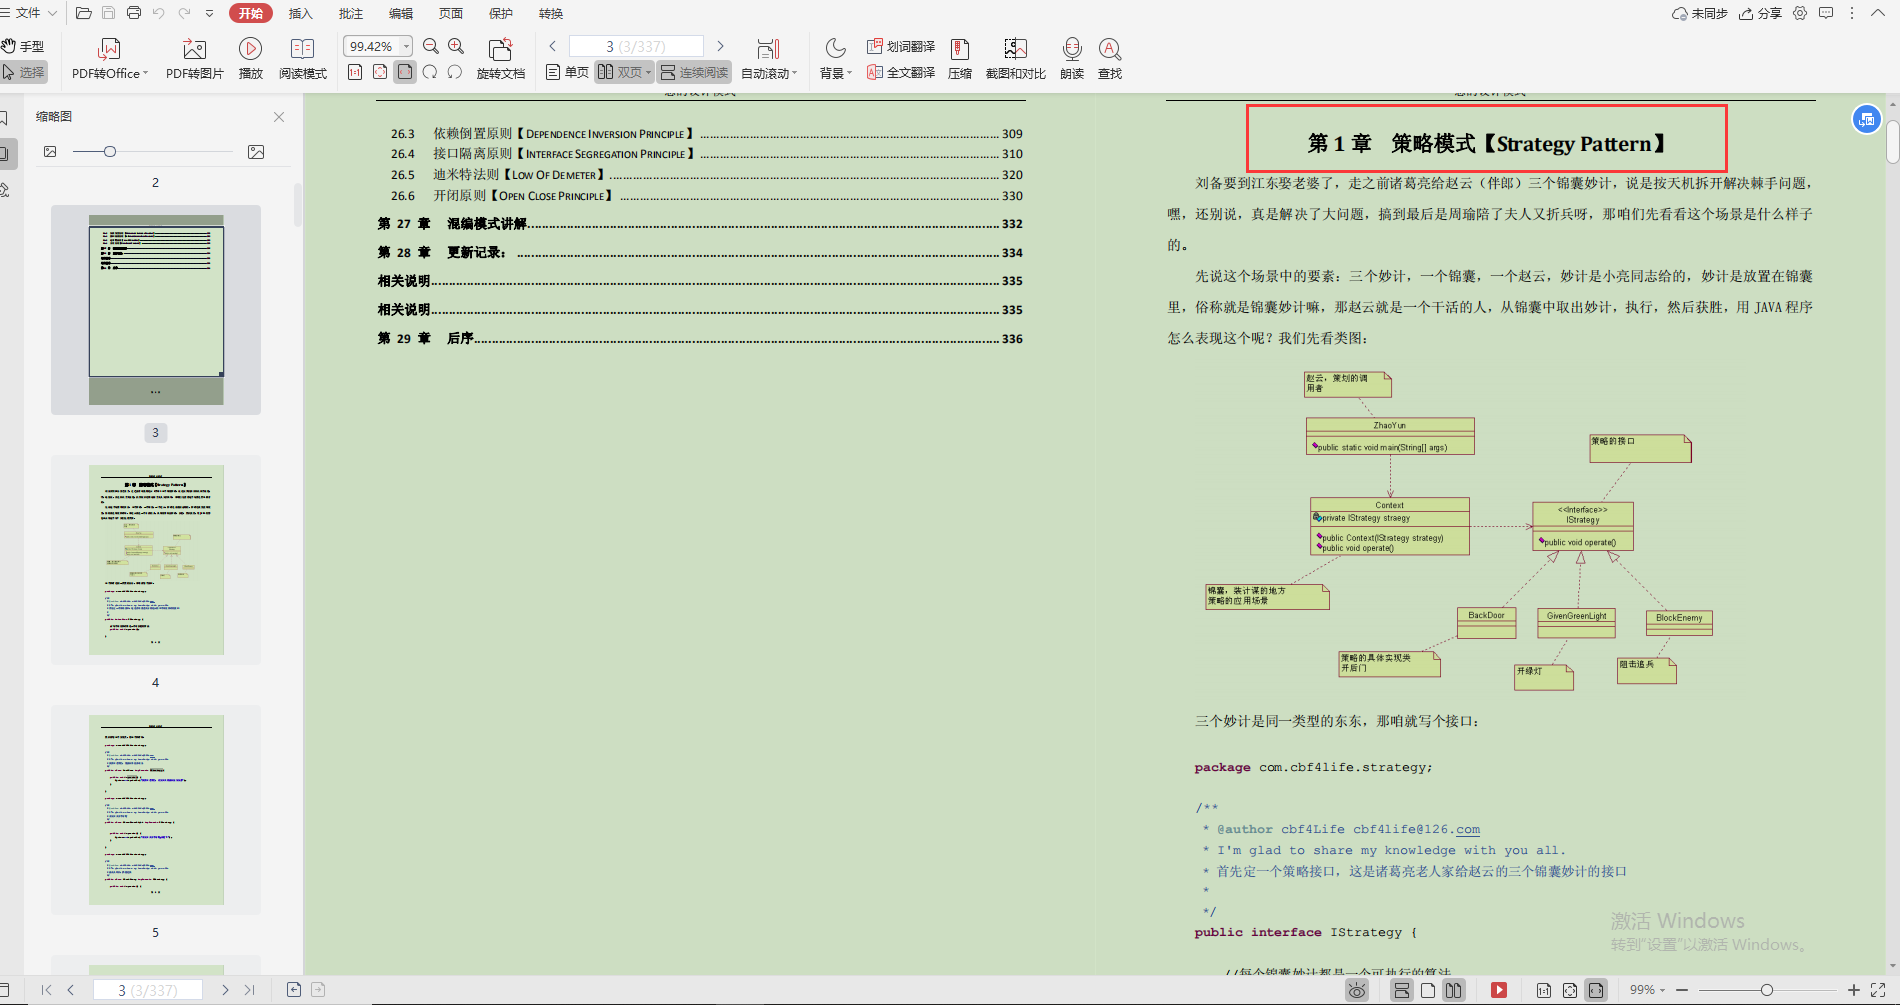Image resolution: width=1900 pixels, height=1005 pixels.
Task: Open the 页面 tab
Action: [x=451, y=13]
